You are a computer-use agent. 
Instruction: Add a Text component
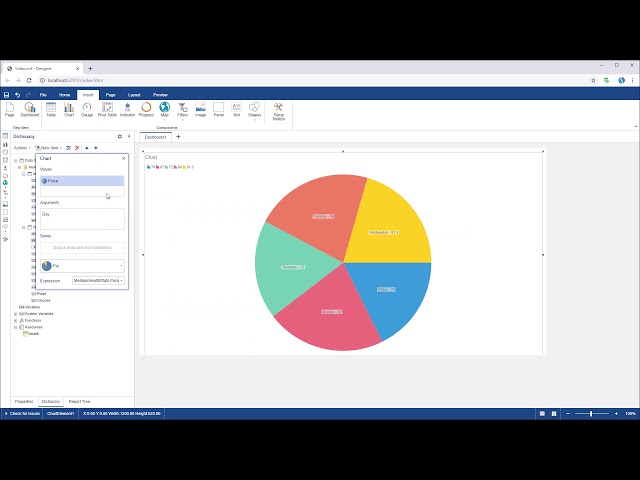(237, 110)
